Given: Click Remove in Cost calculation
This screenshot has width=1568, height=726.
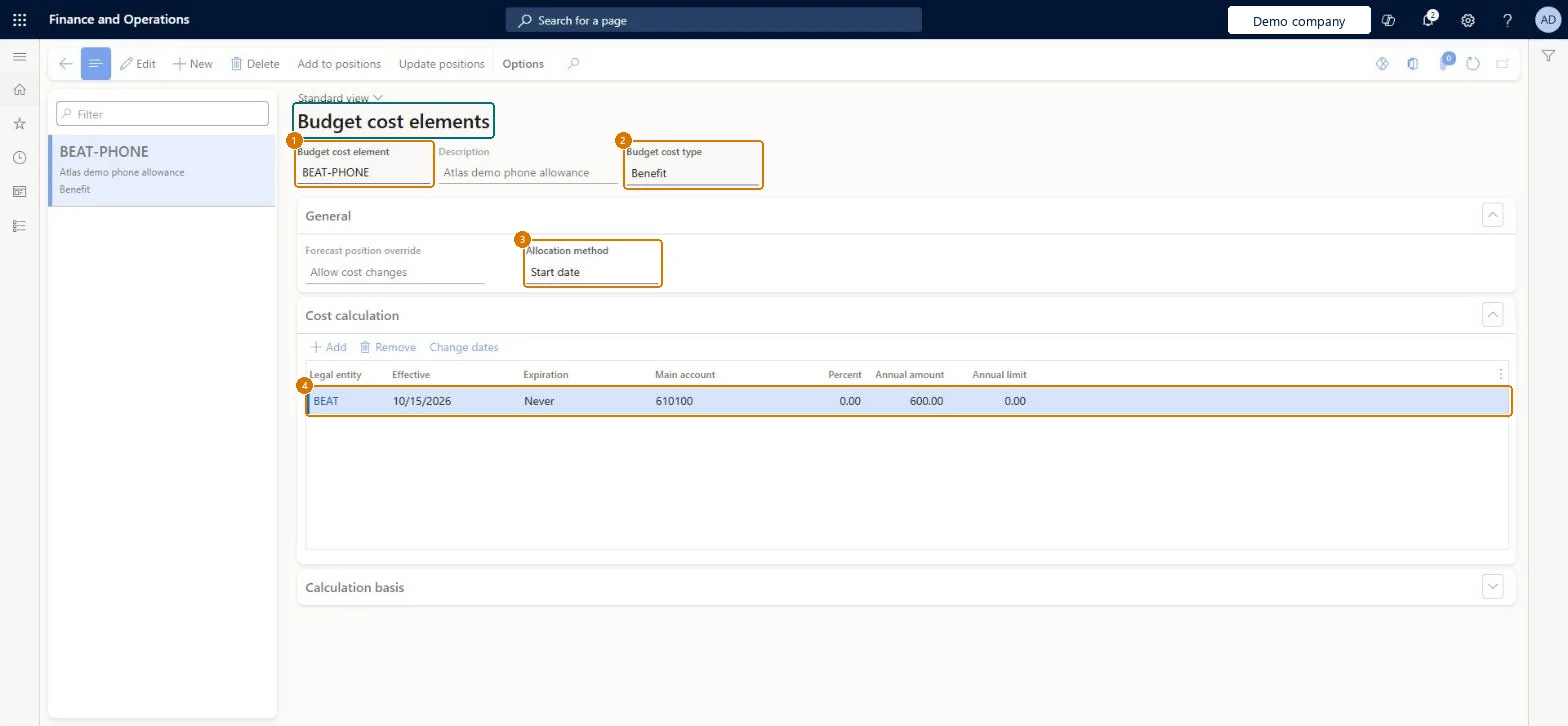Looking at the screenshot, I should [388, 347].
